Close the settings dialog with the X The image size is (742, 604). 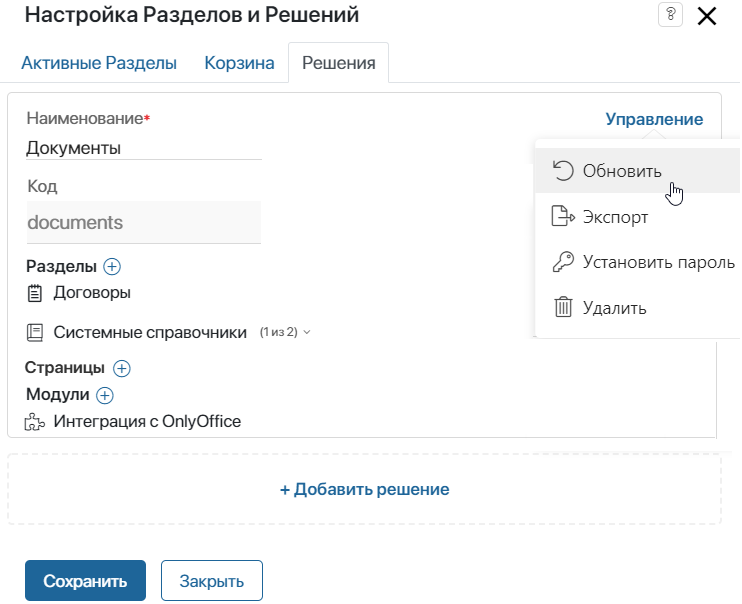[x=707, y=16]
